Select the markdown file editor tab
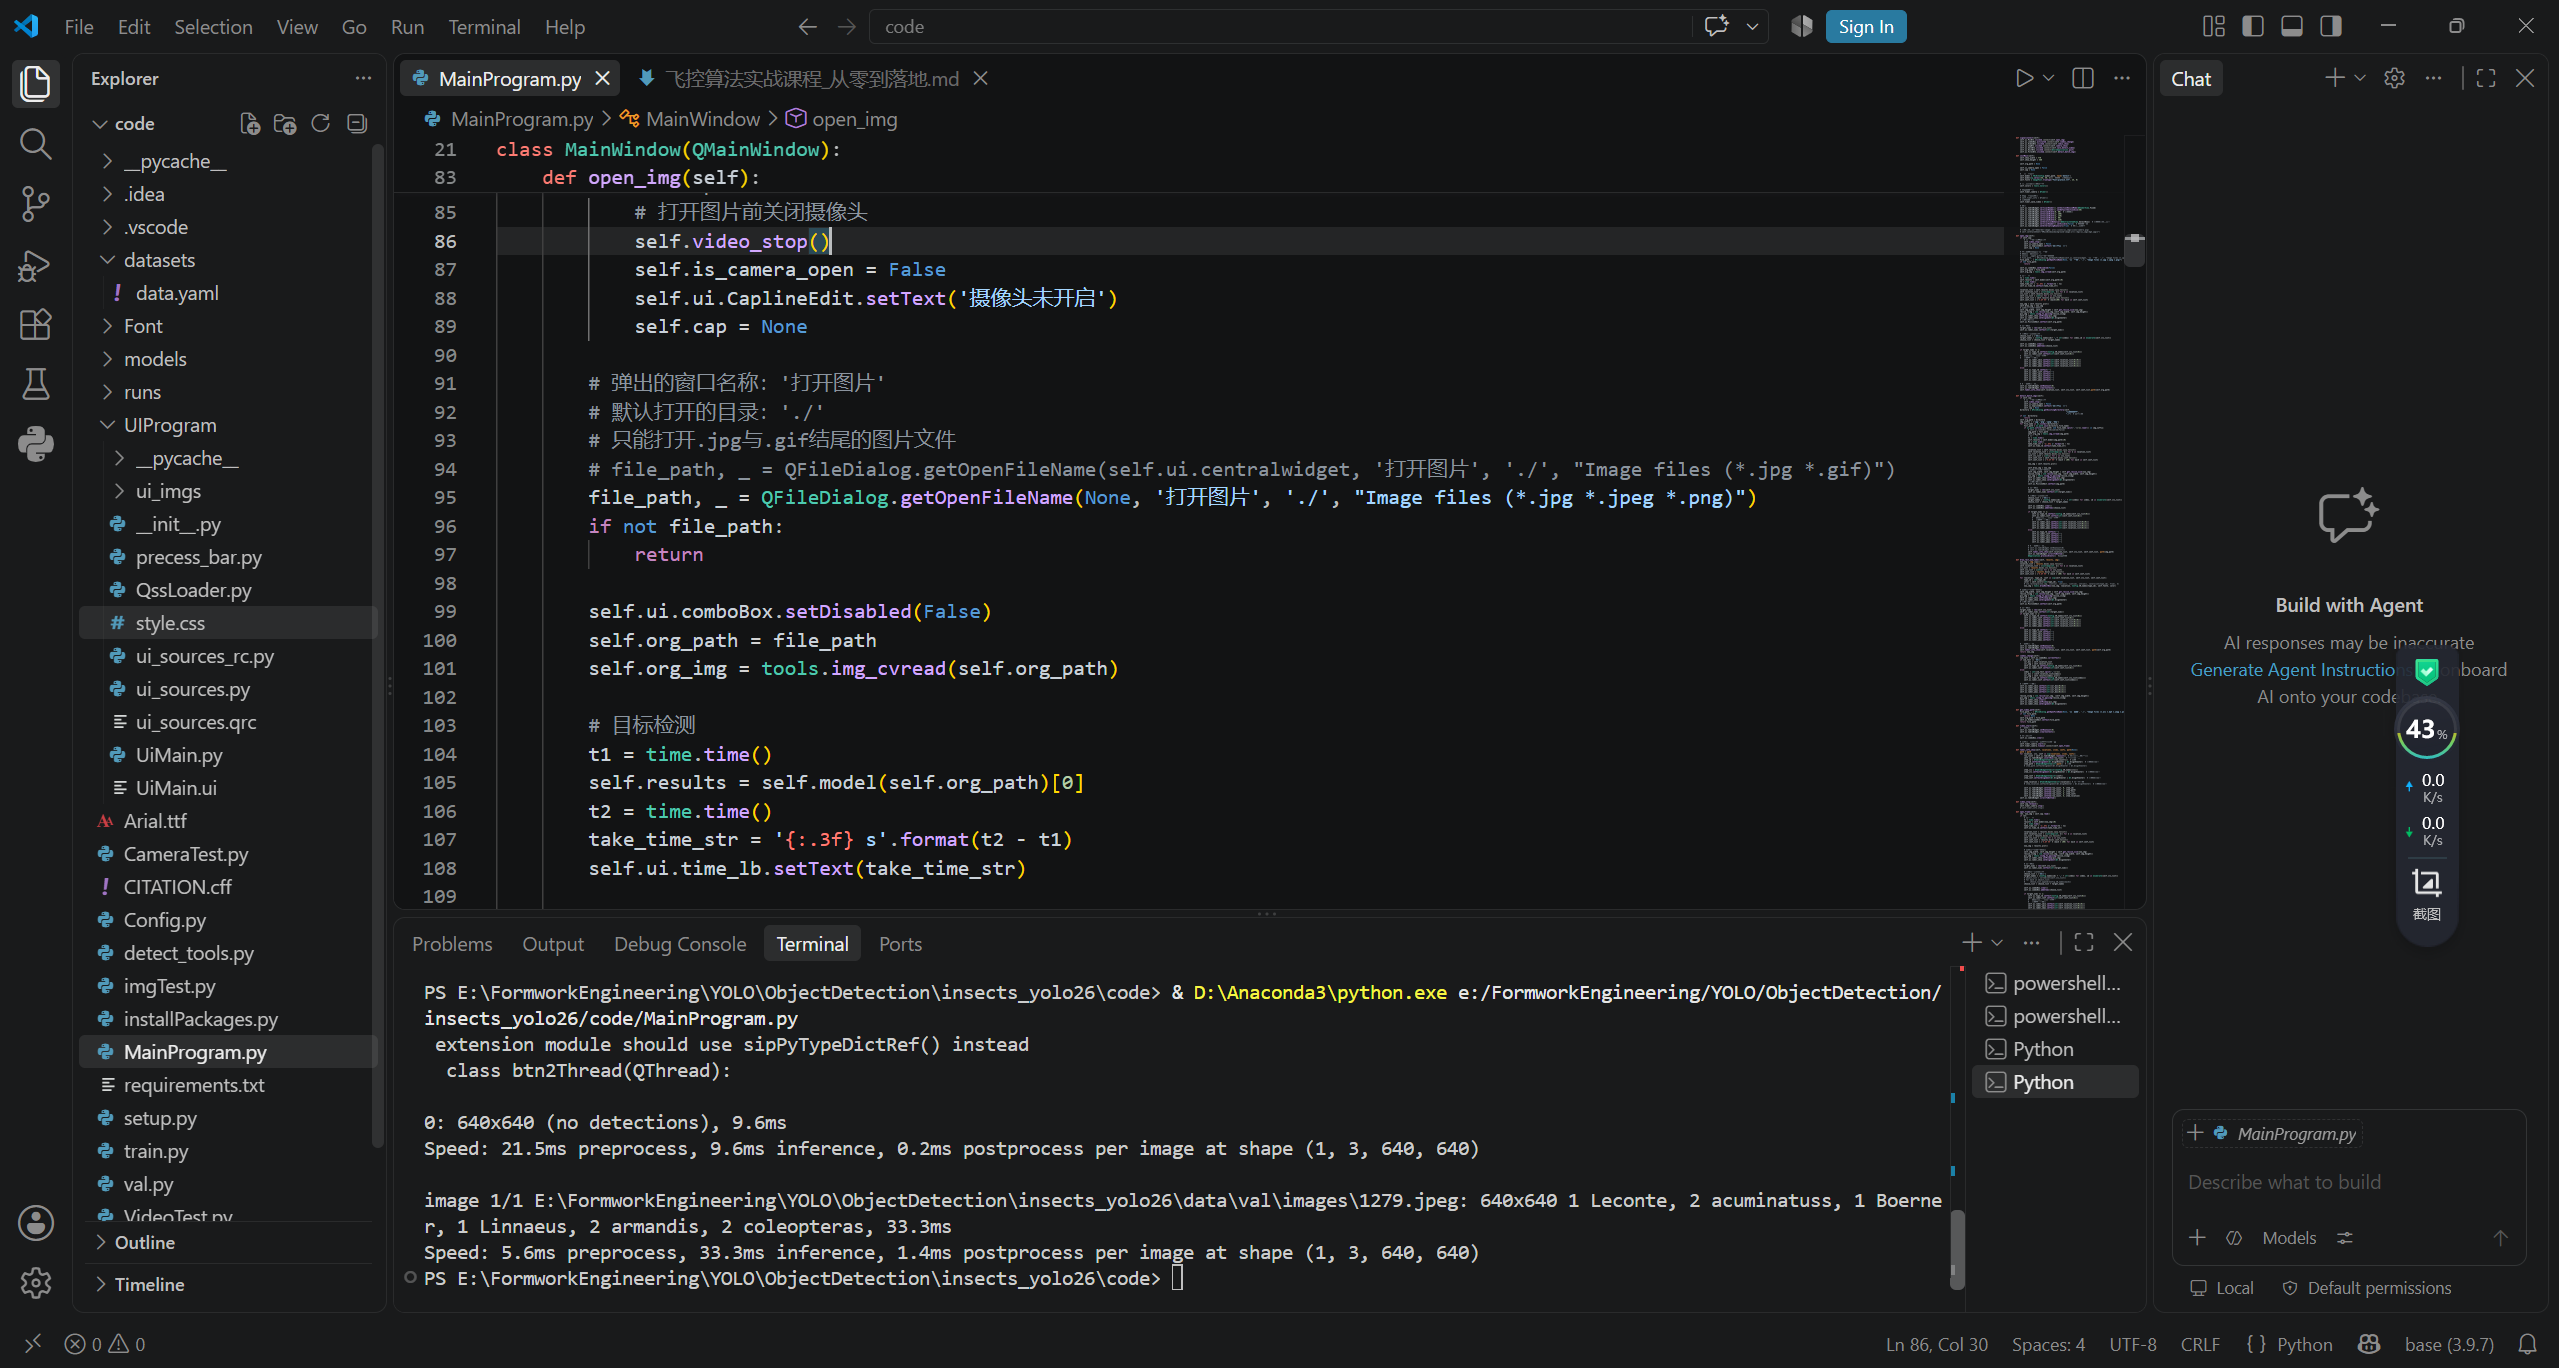Viewport: 2559px width, 1368px height. (813, 78)
